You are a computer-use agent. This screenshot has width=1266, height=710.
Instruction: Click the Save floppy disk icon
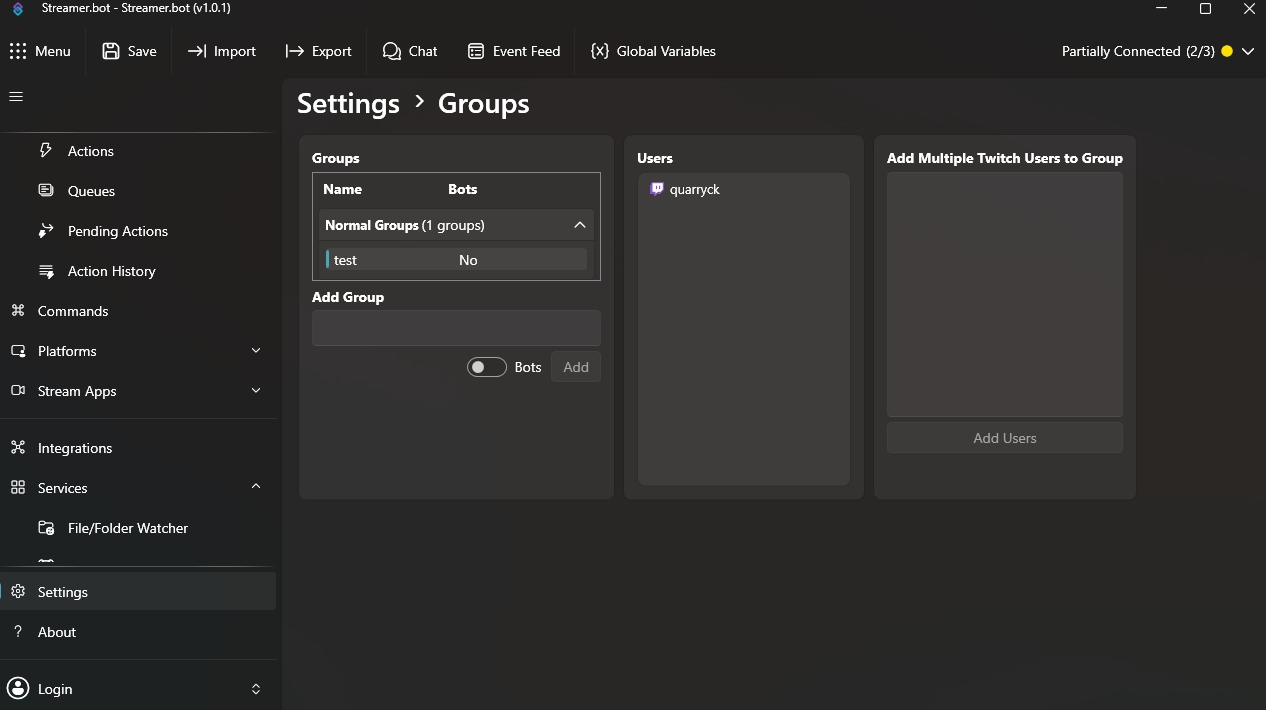pyautogui.click(x=111, y=51)
